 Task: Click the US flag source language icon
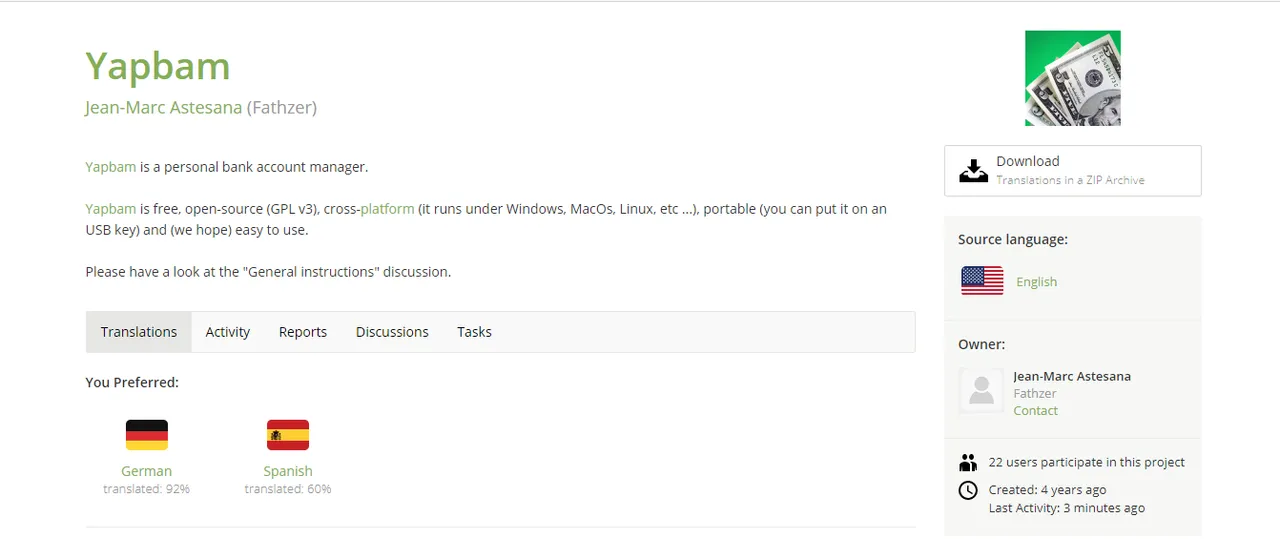[x=982, y=281]
